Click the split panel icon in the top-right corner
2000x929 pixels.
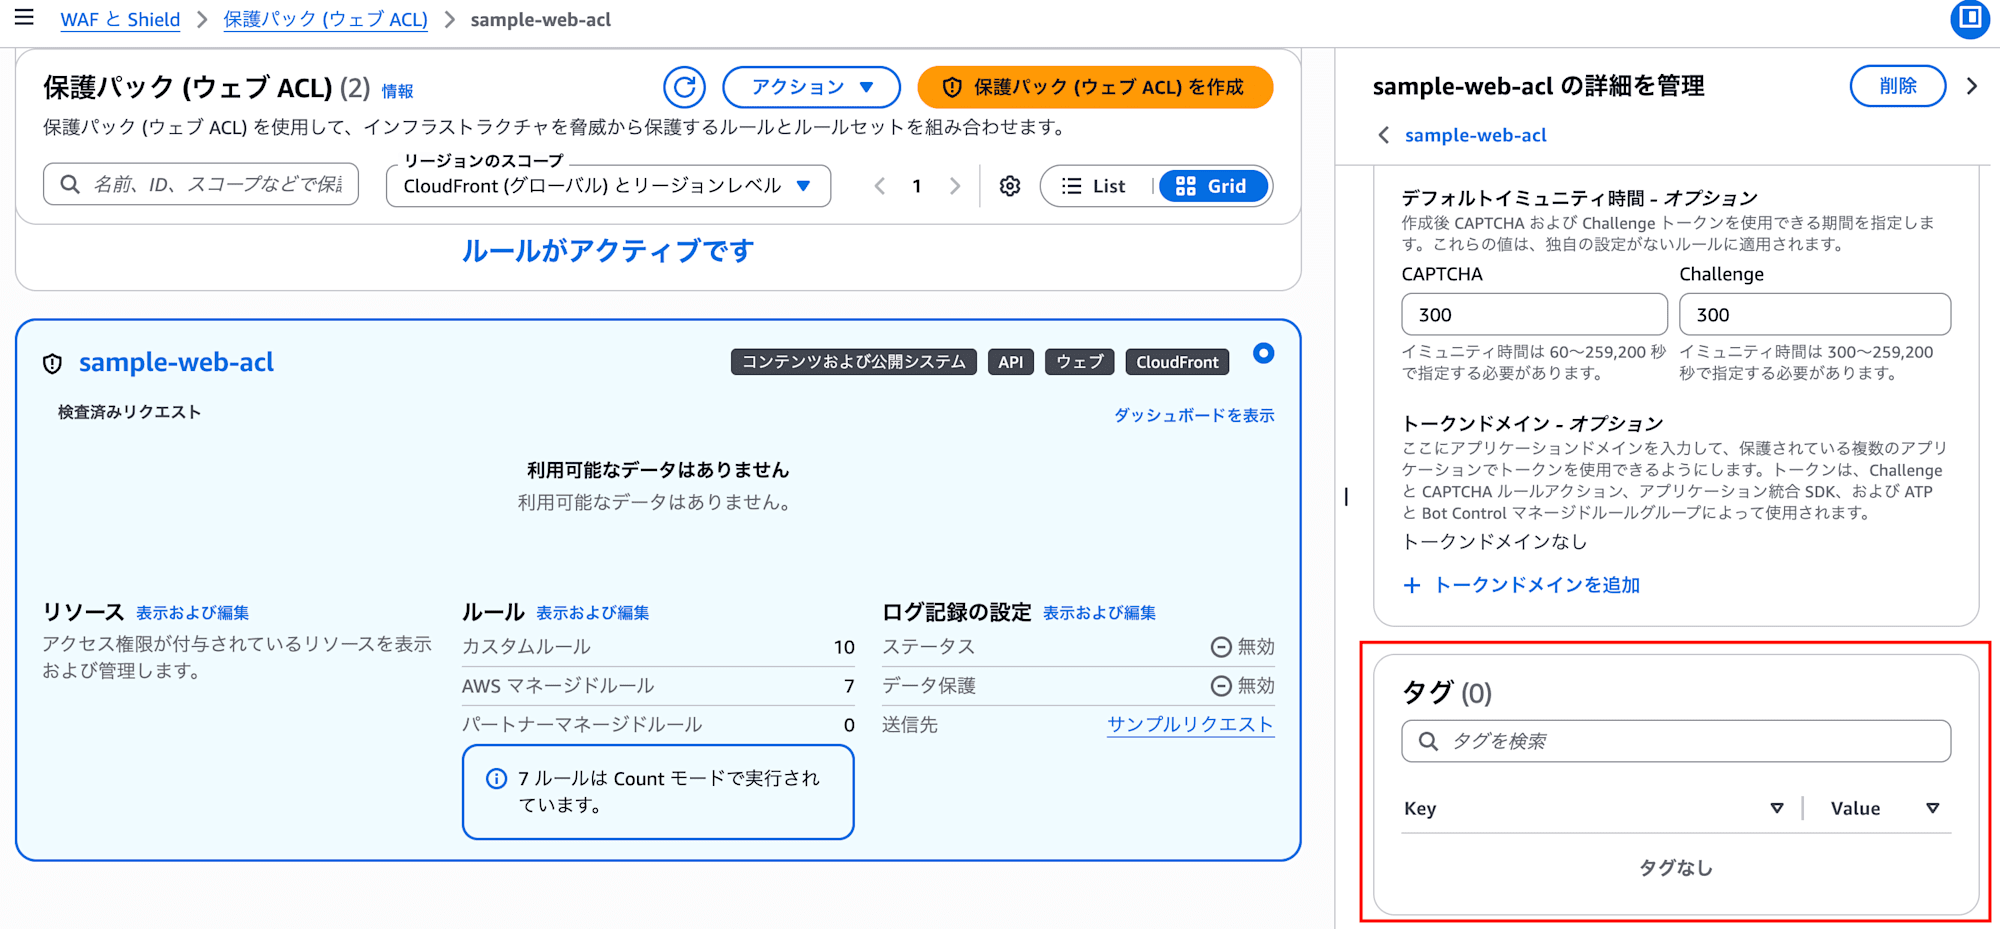point(1969,19)
